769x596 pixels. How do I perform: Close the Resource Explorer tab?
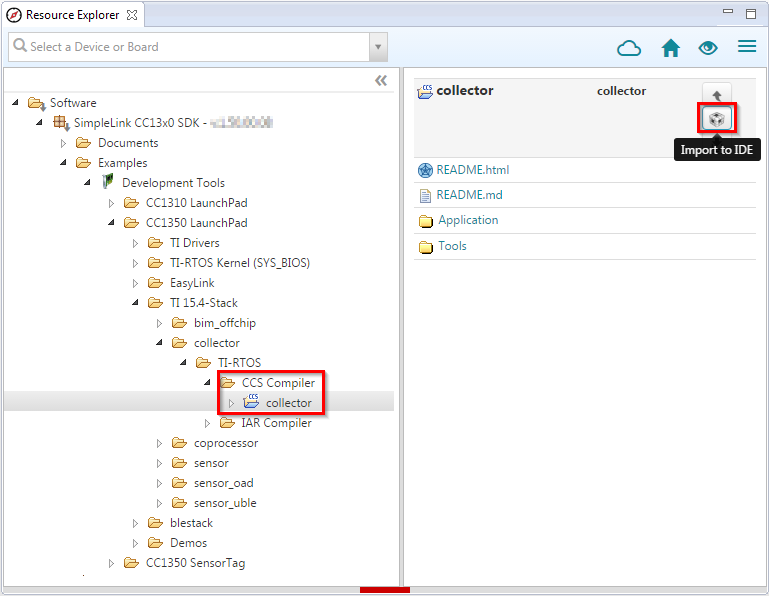tap(132, 15)
